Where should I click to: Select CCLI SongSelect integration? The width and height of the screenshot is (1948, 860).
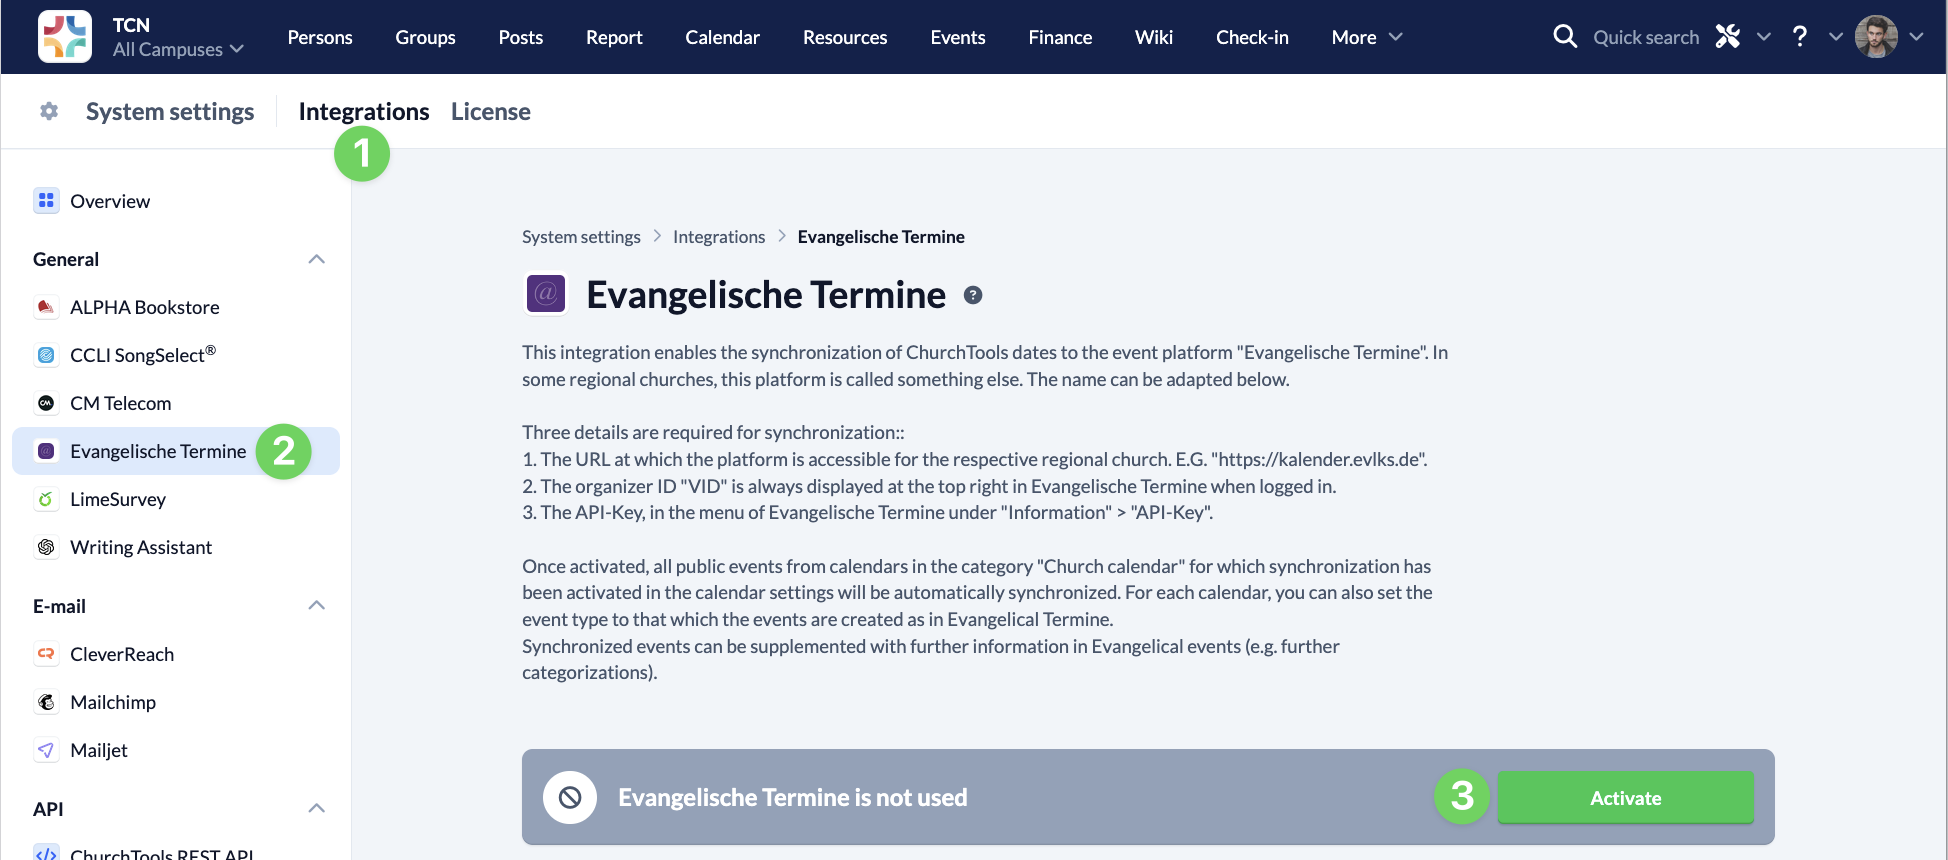click(176, 355)
